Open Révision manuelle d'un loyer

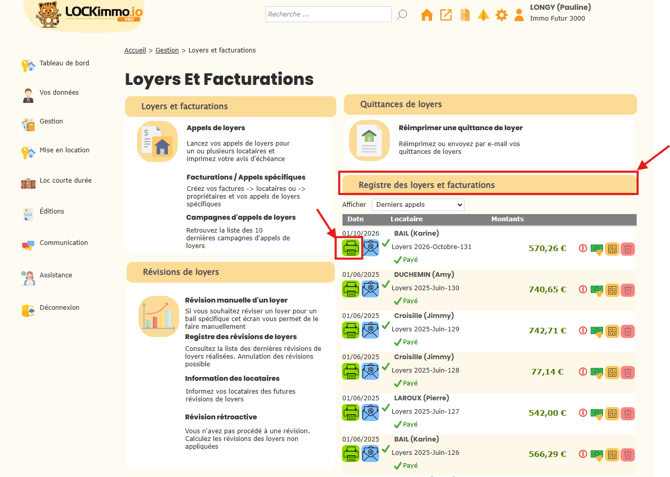236,300
